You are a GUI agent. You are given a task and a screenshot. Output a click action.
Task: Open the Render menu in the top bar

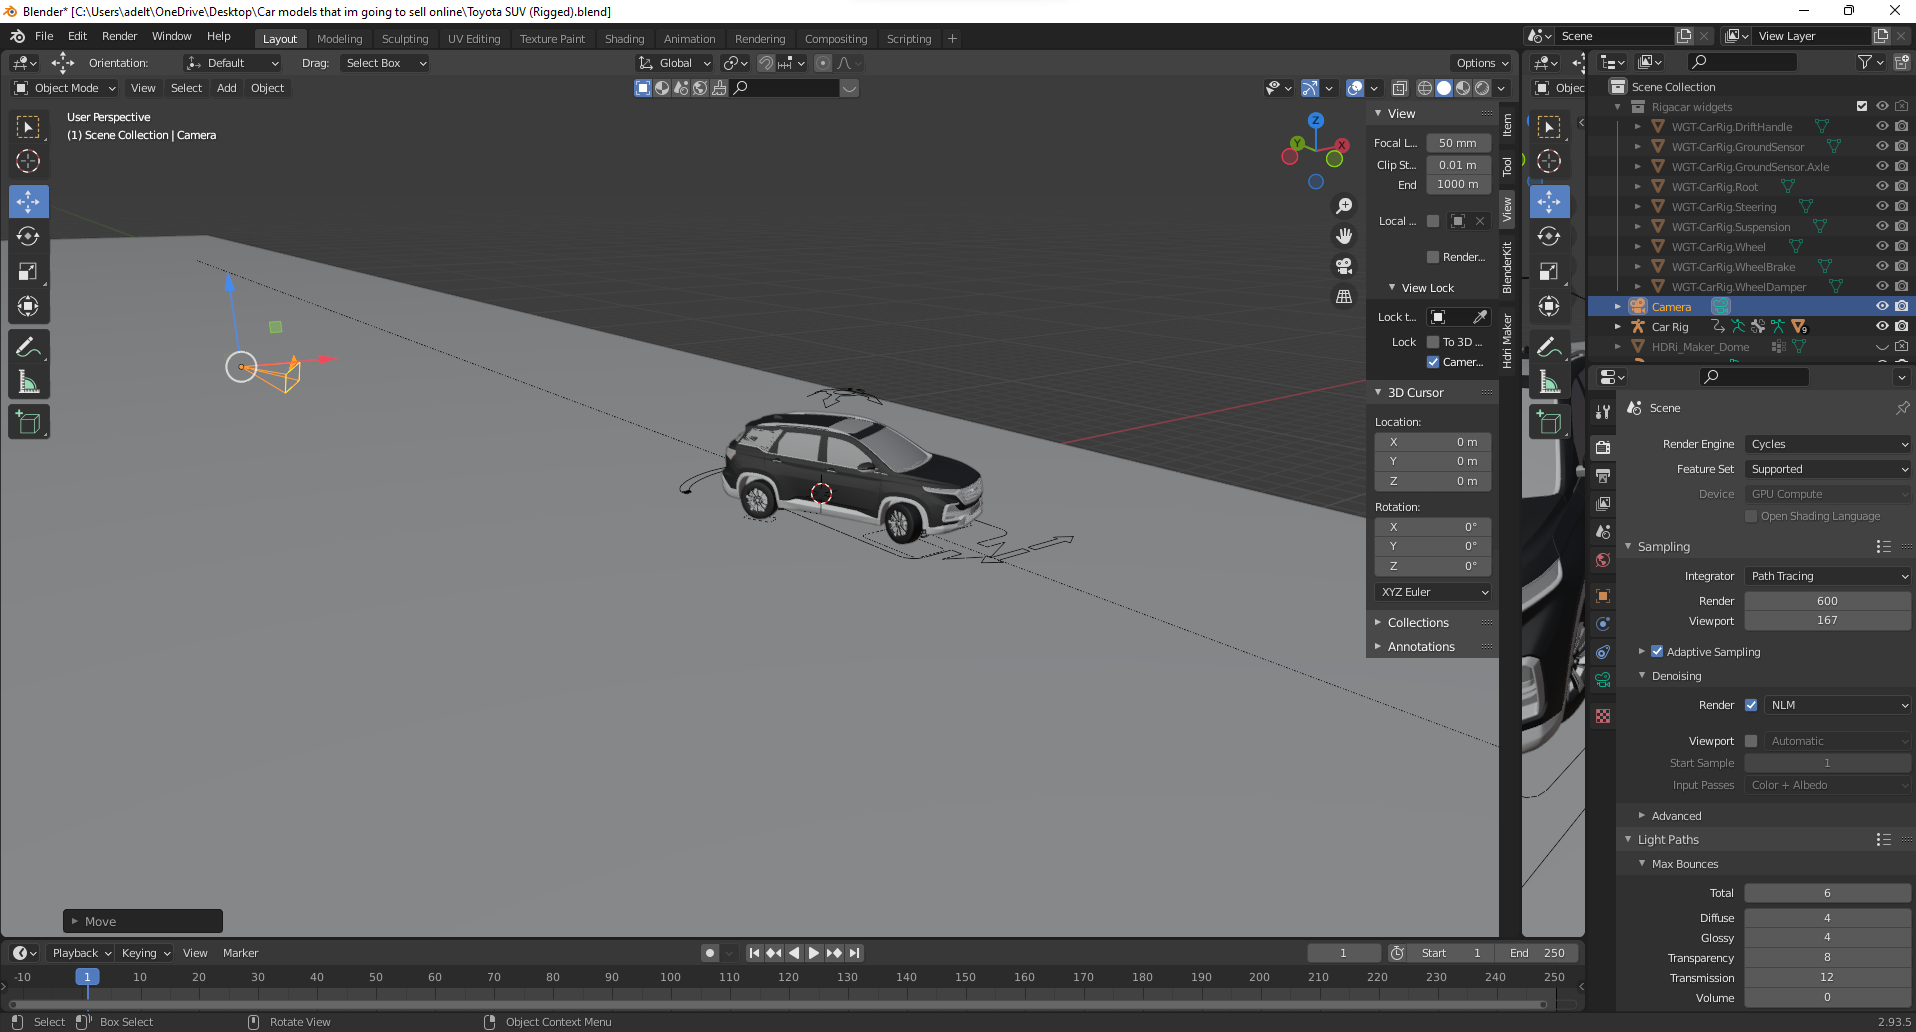120,36
